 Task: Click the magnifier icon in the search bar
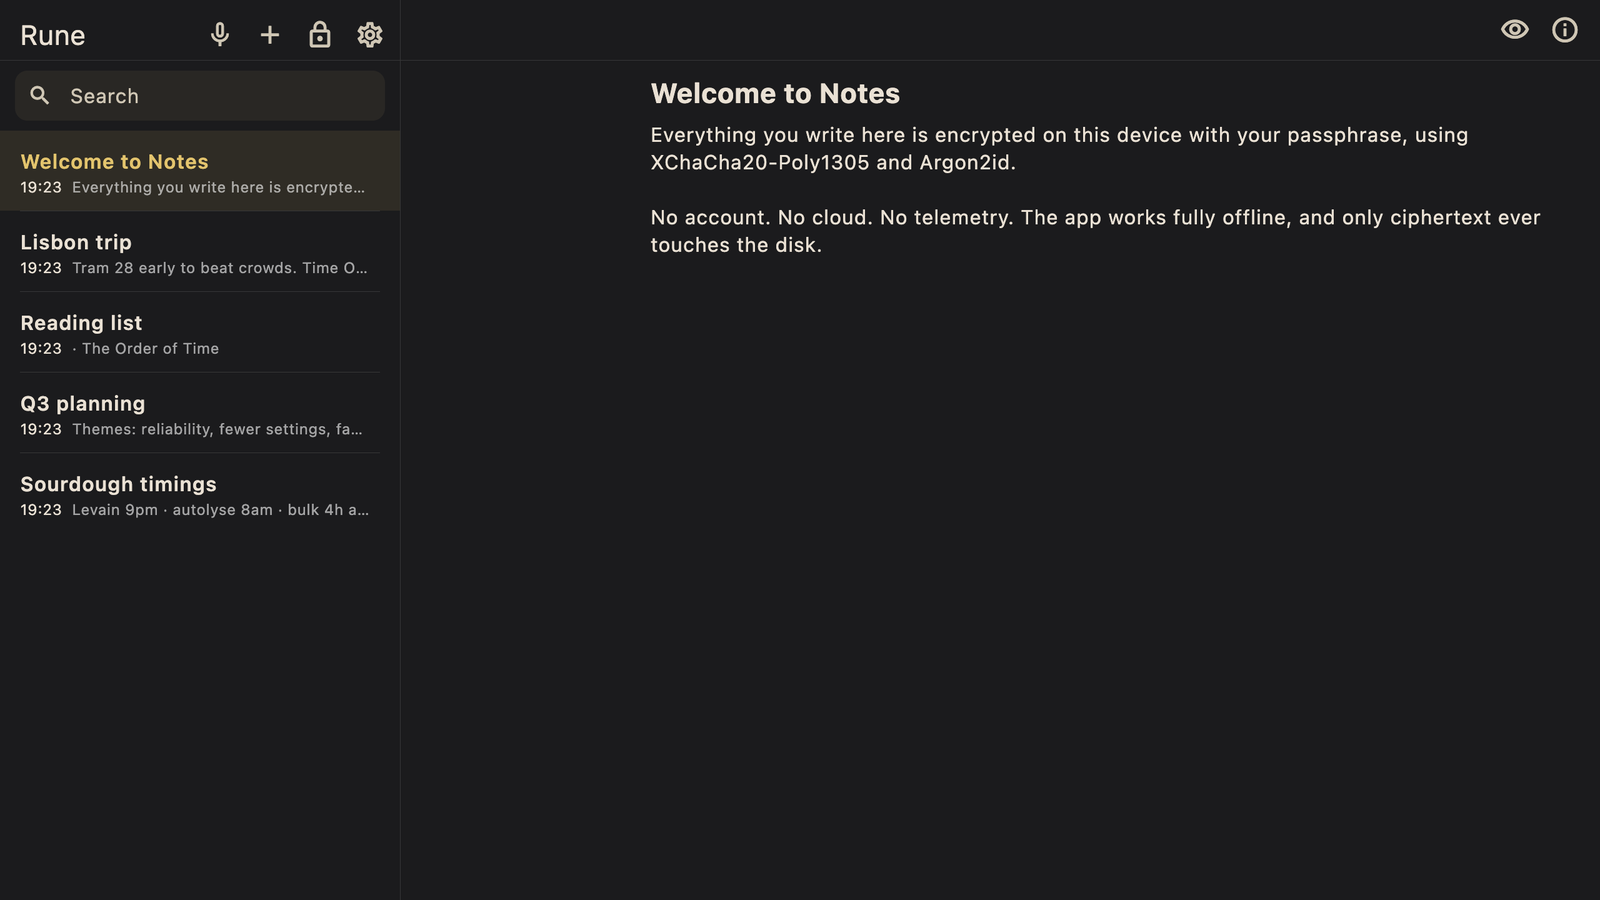(40, 95)
